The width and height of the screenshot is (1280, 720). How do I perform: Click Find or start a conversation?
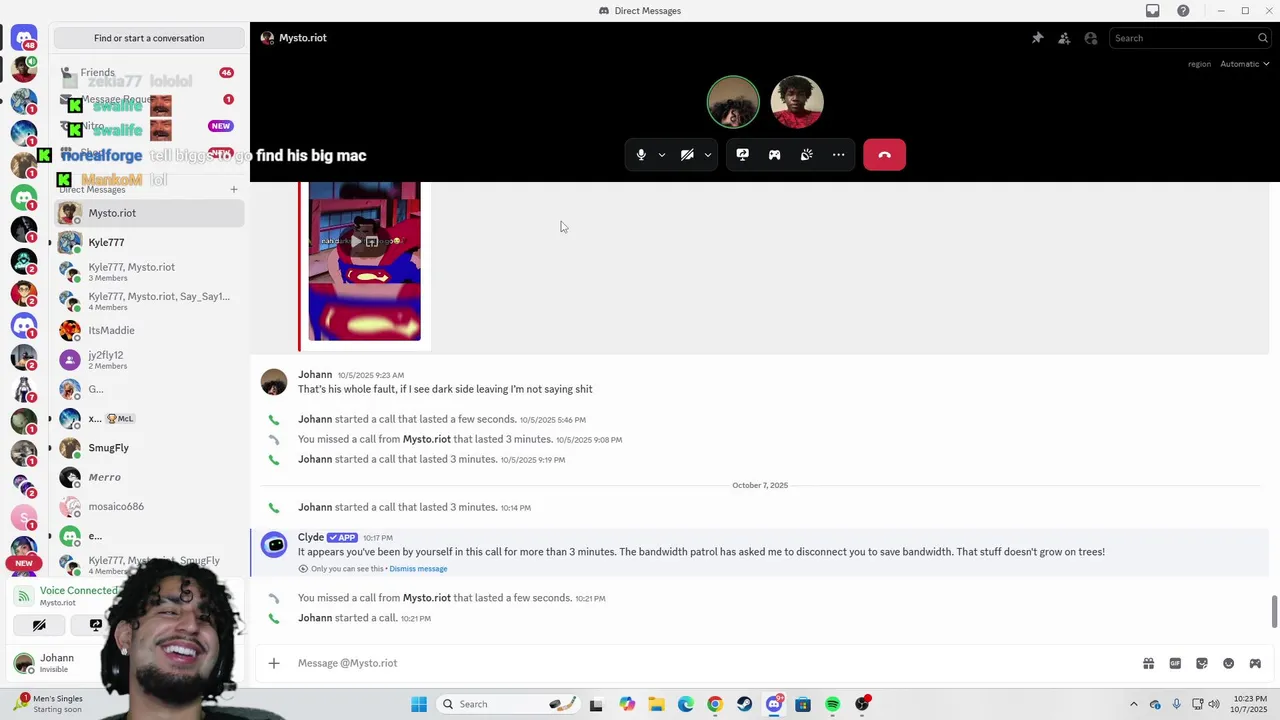149,38
